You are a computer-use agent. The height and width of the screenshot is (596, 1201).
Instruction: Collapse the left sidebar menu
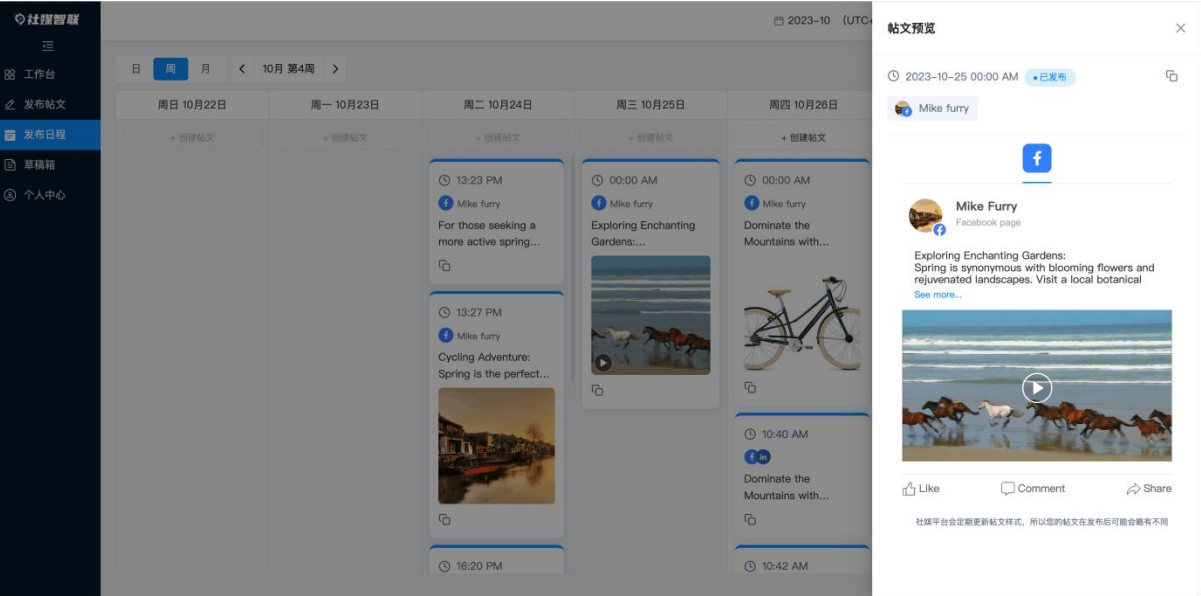(x=48, y=46)
